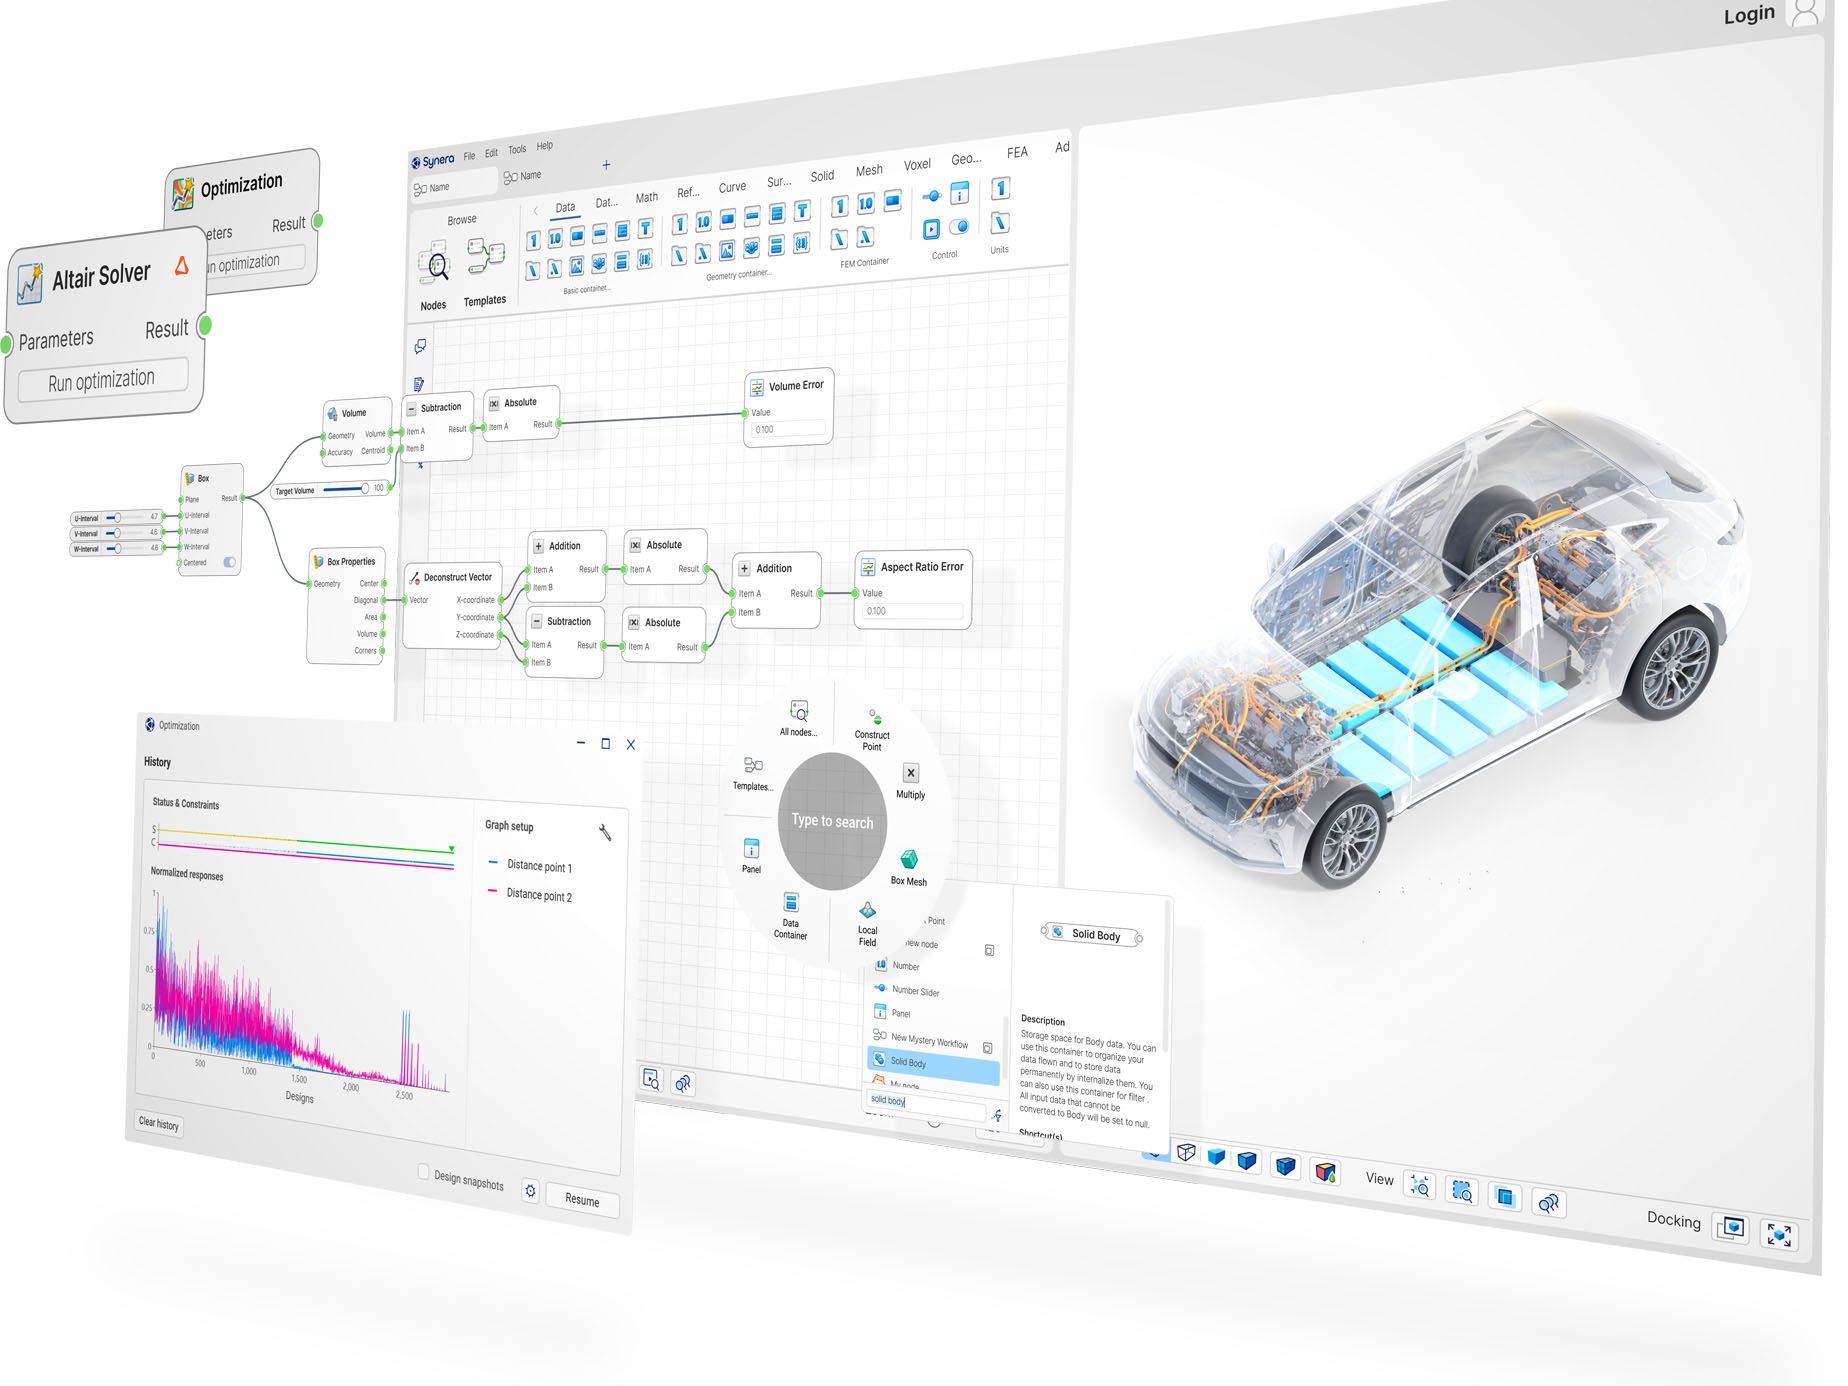Open the File menu
The image size is (1848, 1386).
tap(469, 156)
